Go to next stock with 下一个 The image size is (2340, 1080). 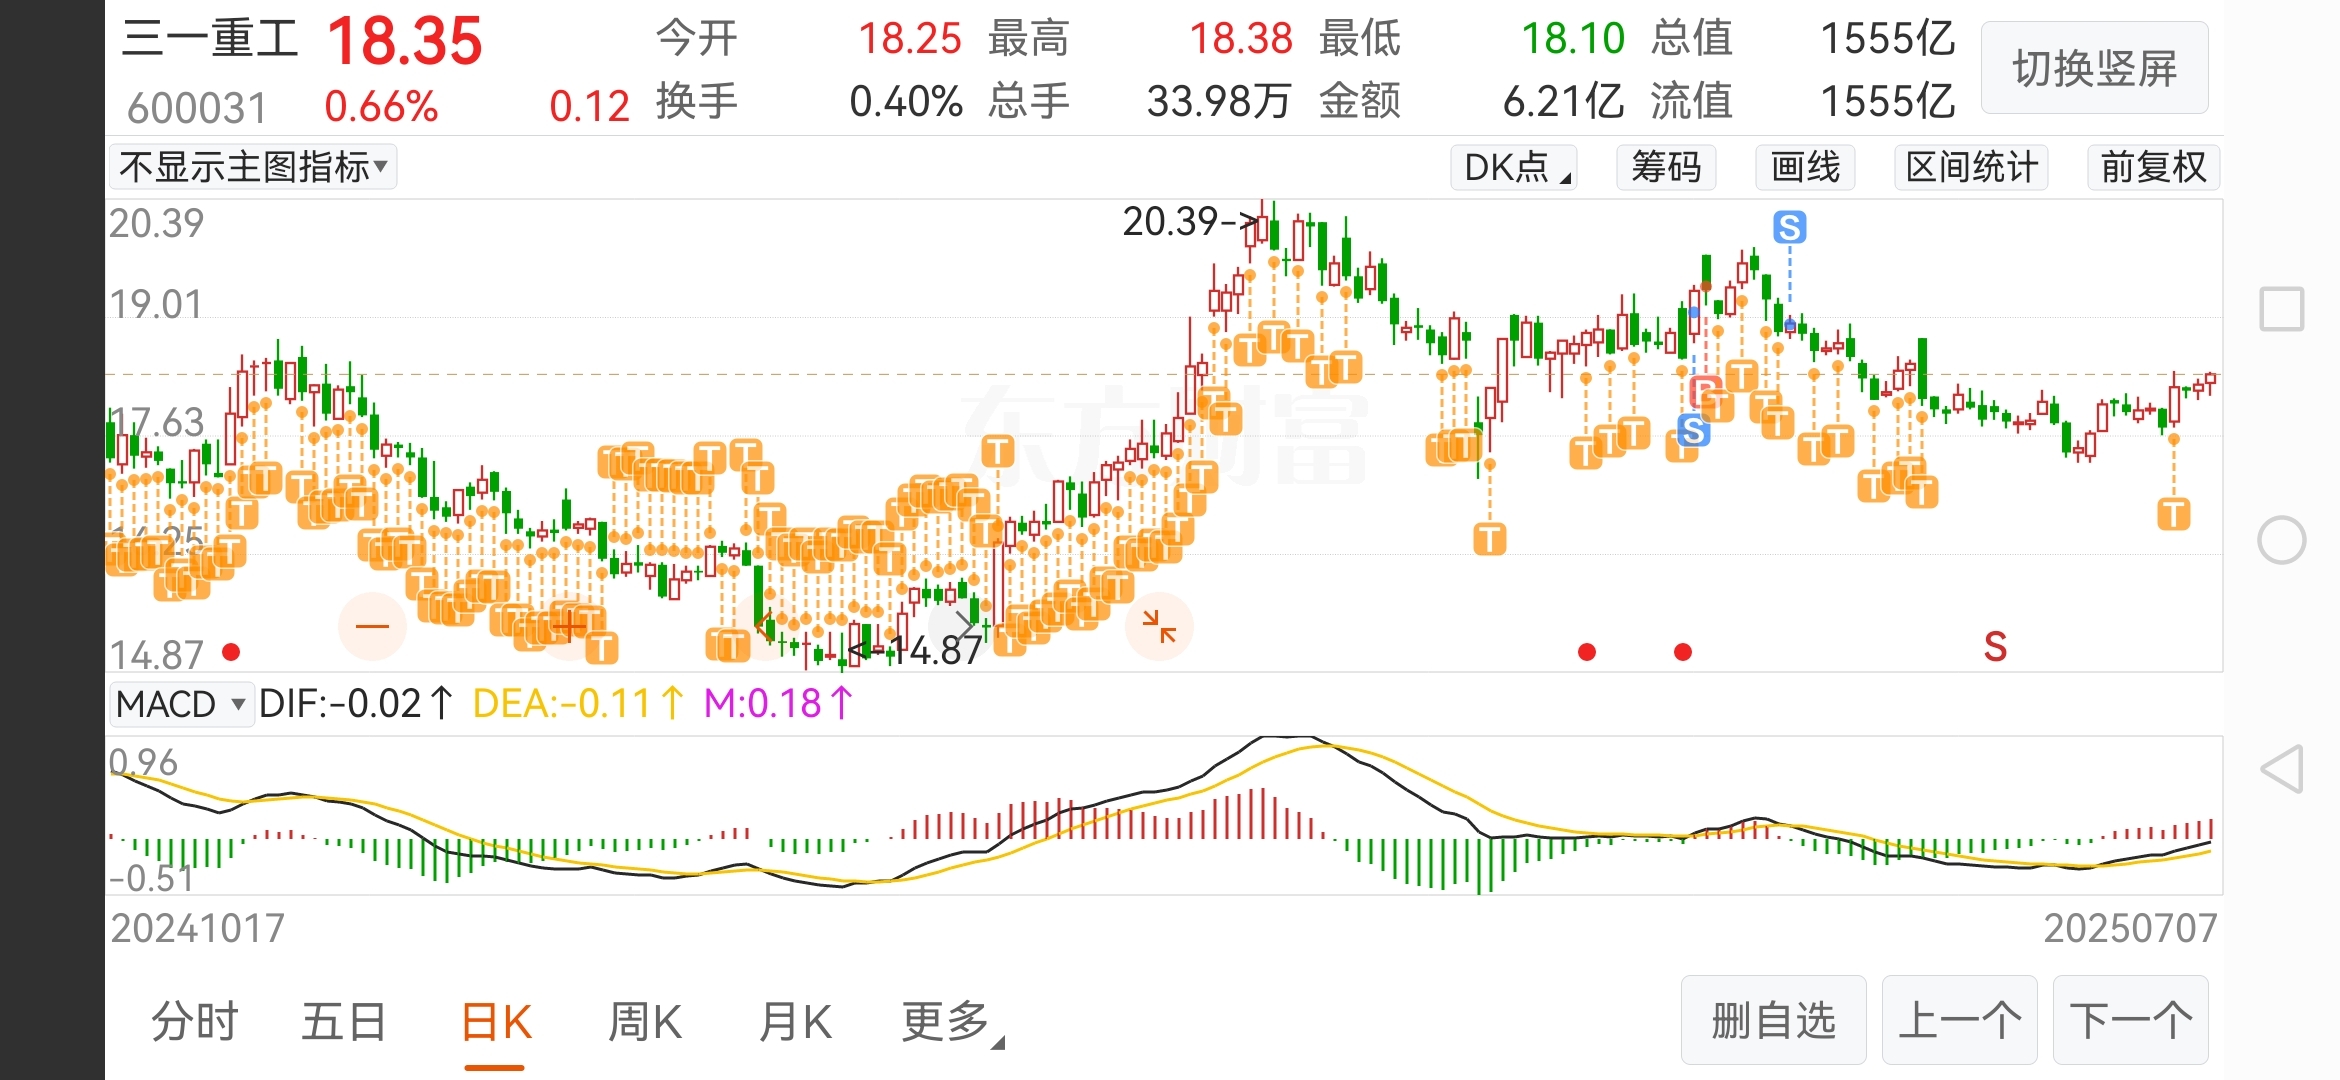click(x=2130, y=1020)
